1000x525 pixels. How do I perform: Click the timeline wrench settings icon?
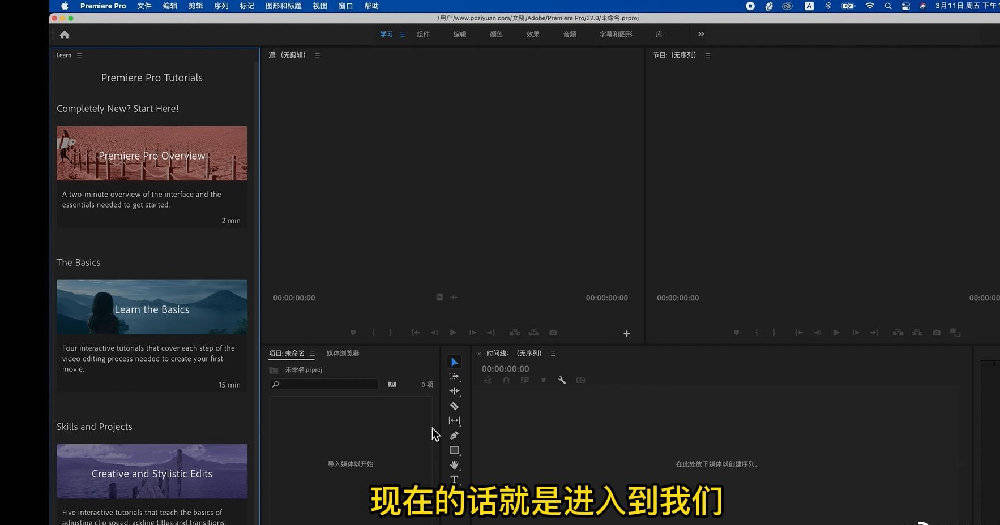[562, 380]
